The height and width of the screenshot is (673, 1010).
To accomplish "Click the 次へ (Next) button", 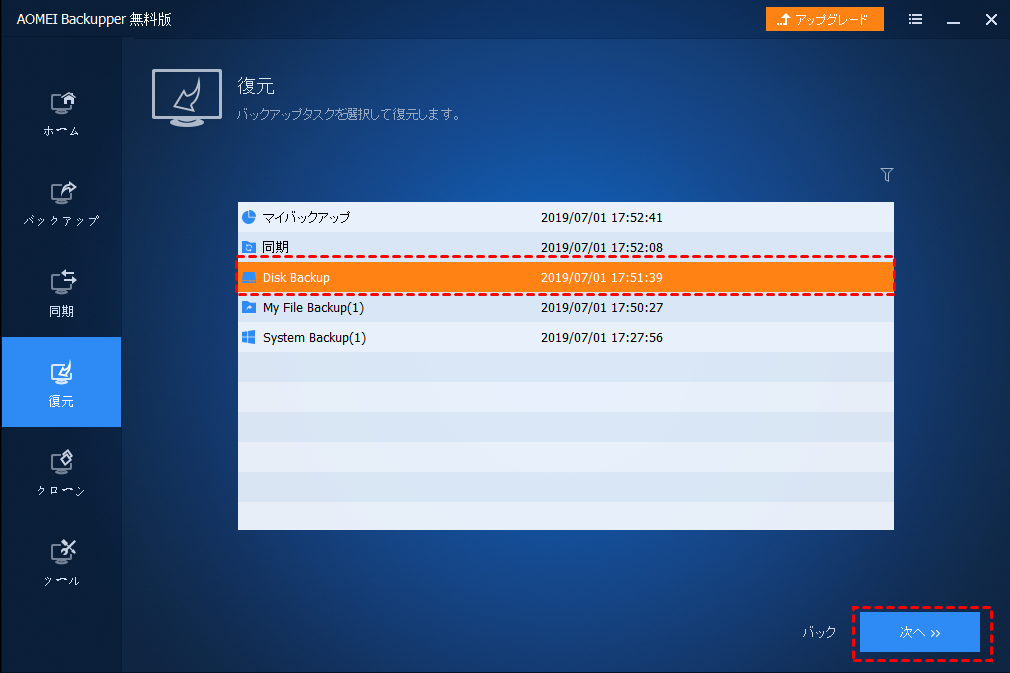I will [920, 632].
